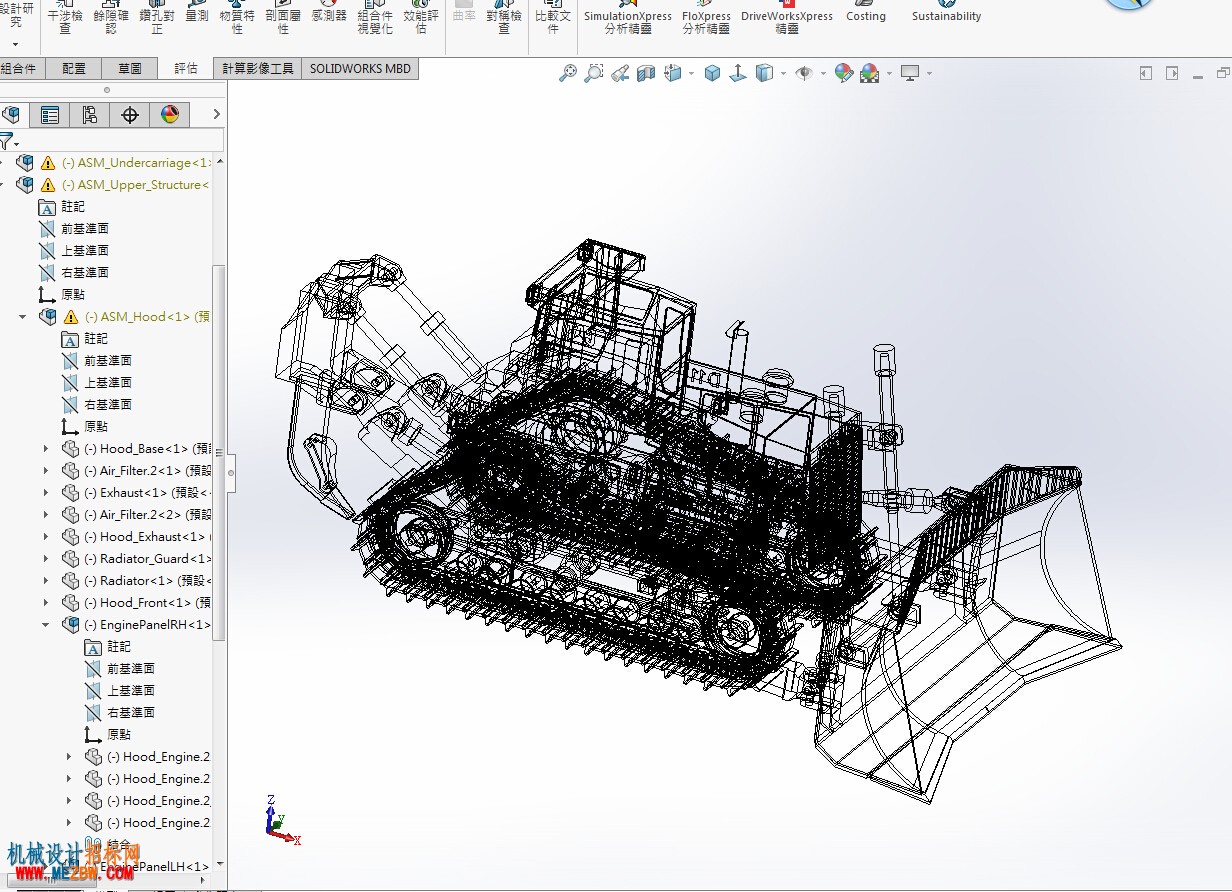
Task: Expand the Hood_Front<1> node
Action: [46, 602]
